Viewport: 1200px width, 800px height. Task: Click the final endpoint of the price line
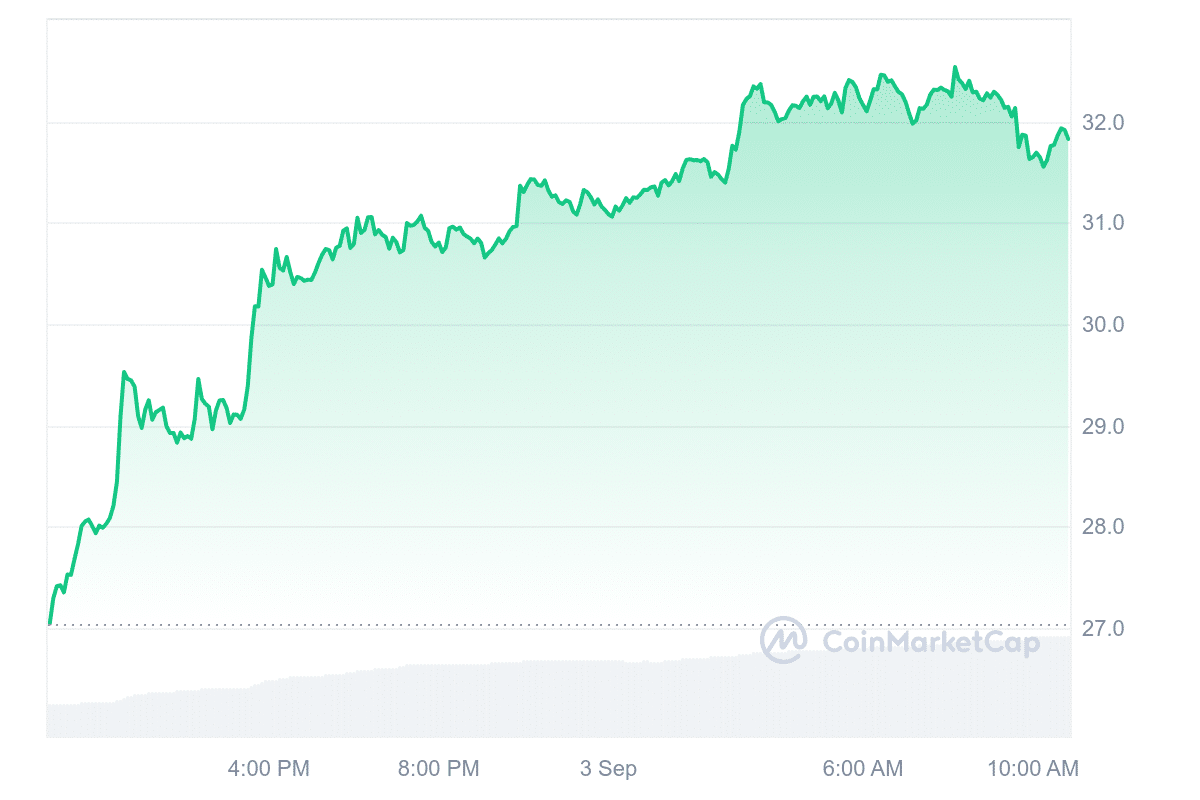1068,139
